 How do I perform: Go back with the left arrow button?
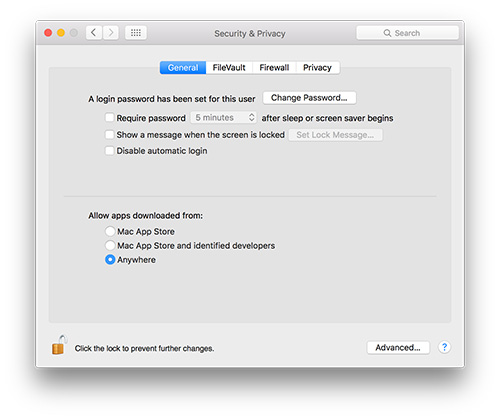(x=94, y=33)
